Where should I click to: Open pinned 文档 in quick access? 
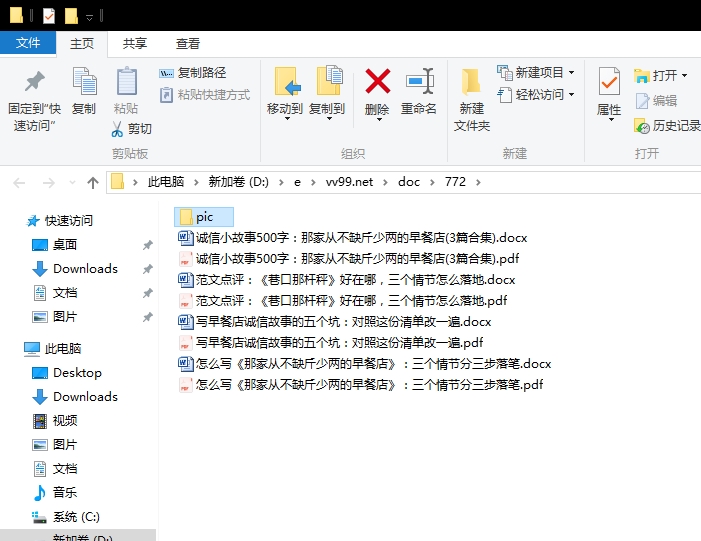pyautogui.click(x=55, y=293)
